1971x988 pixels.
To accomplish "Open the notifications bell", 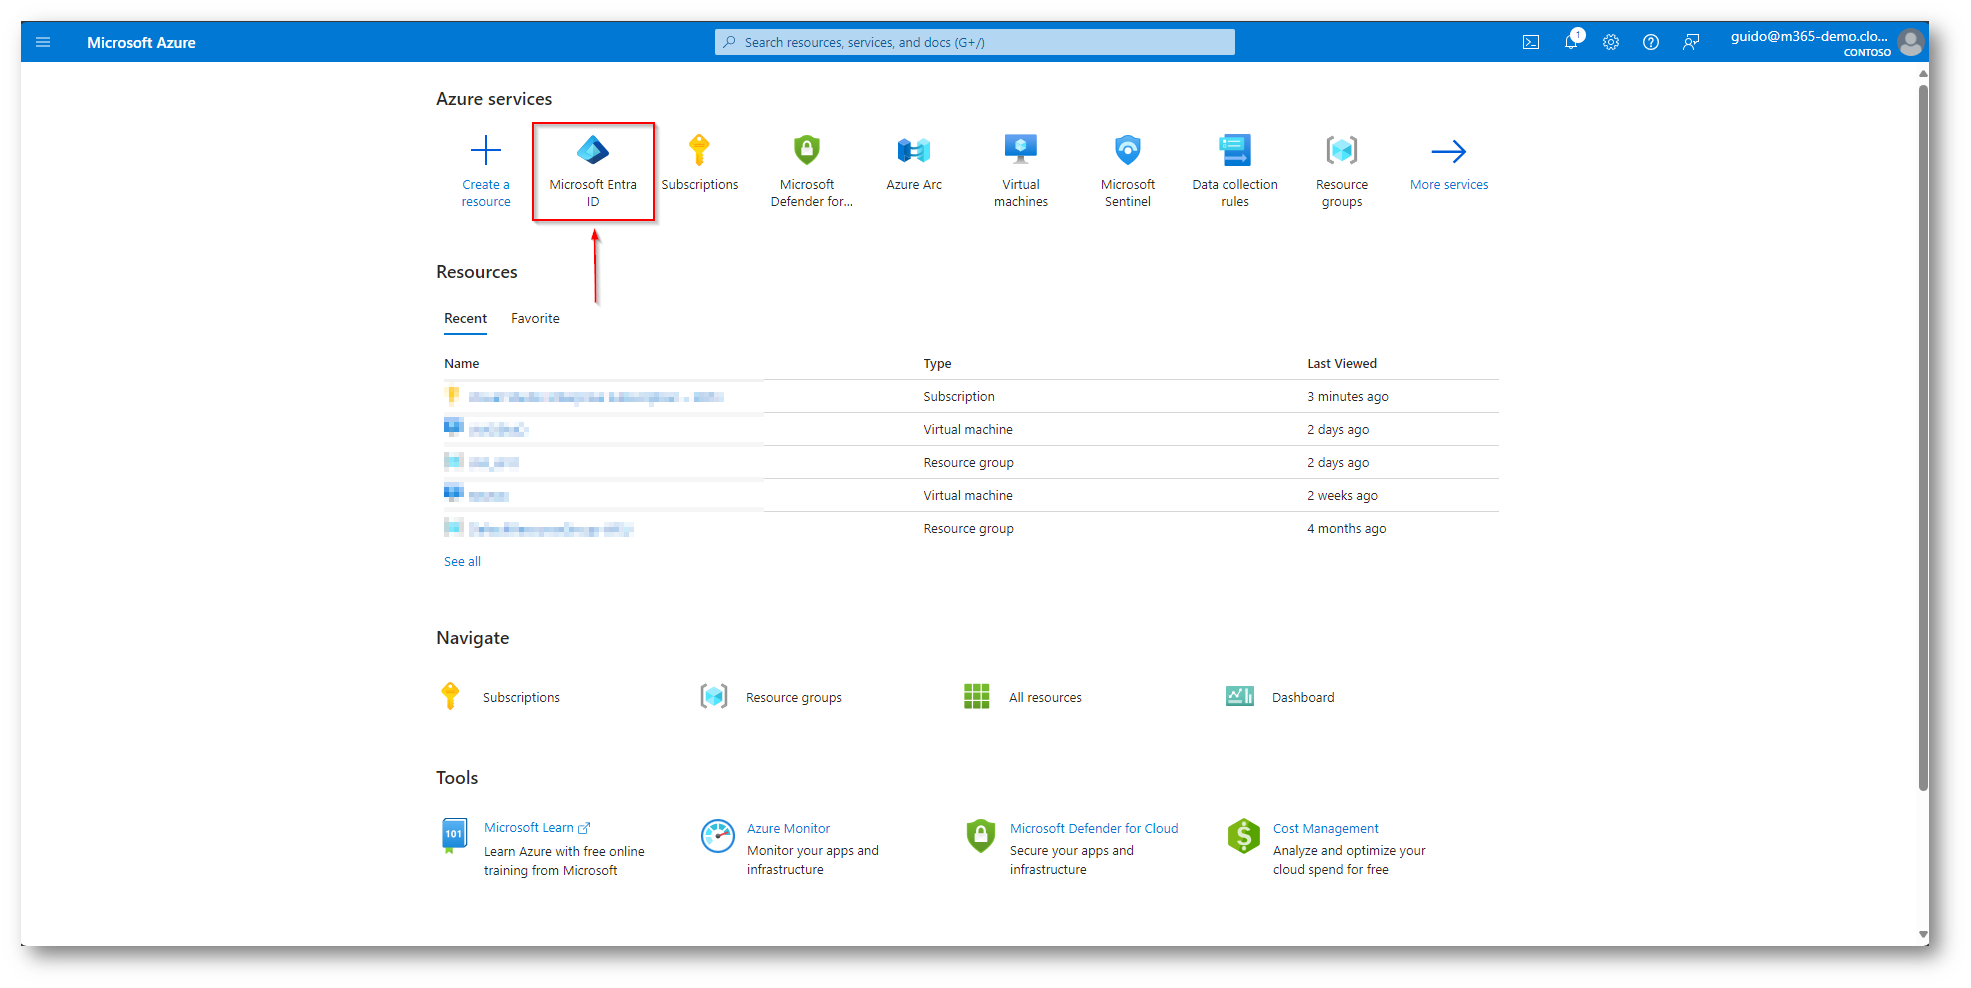I will click(1571, 42).
